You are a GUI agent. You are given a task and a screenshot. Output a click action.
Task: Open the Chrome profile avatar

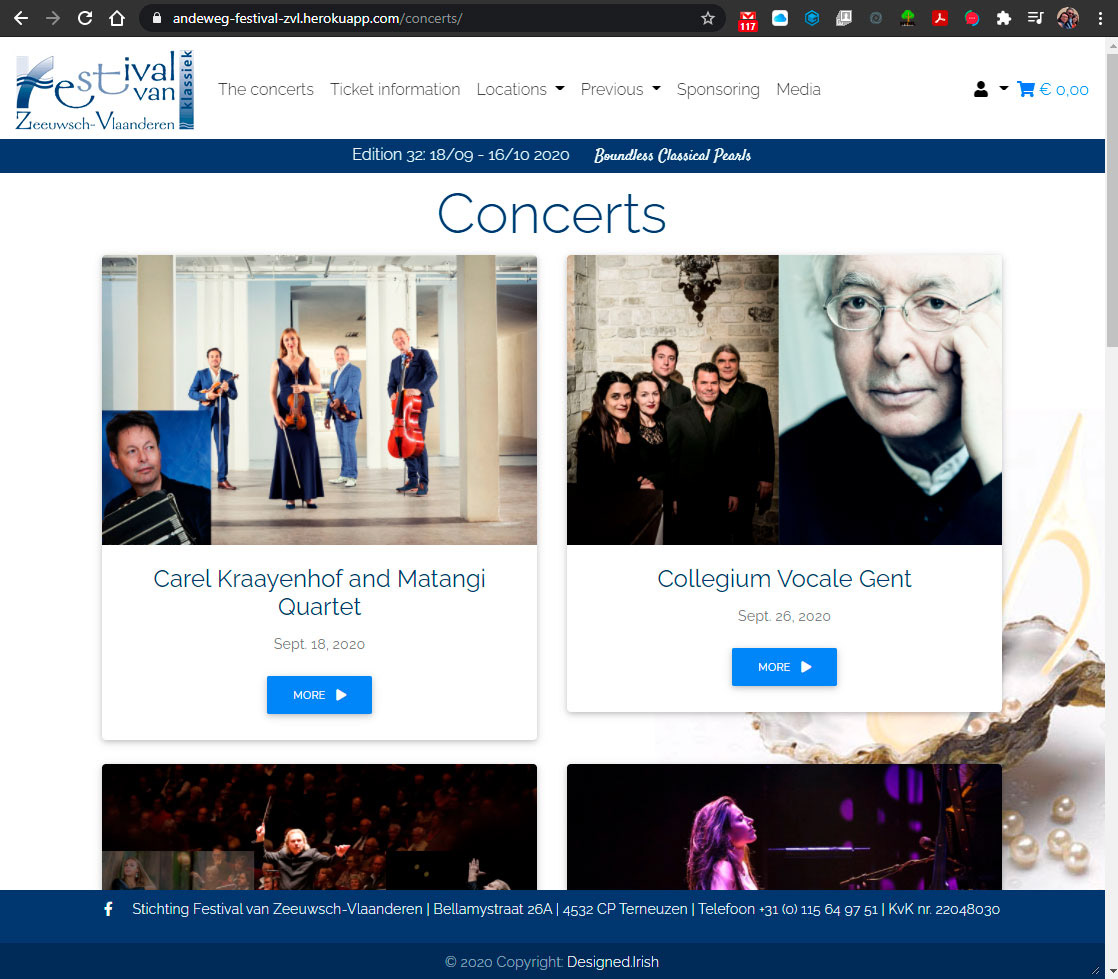(x=1067, y=18)
